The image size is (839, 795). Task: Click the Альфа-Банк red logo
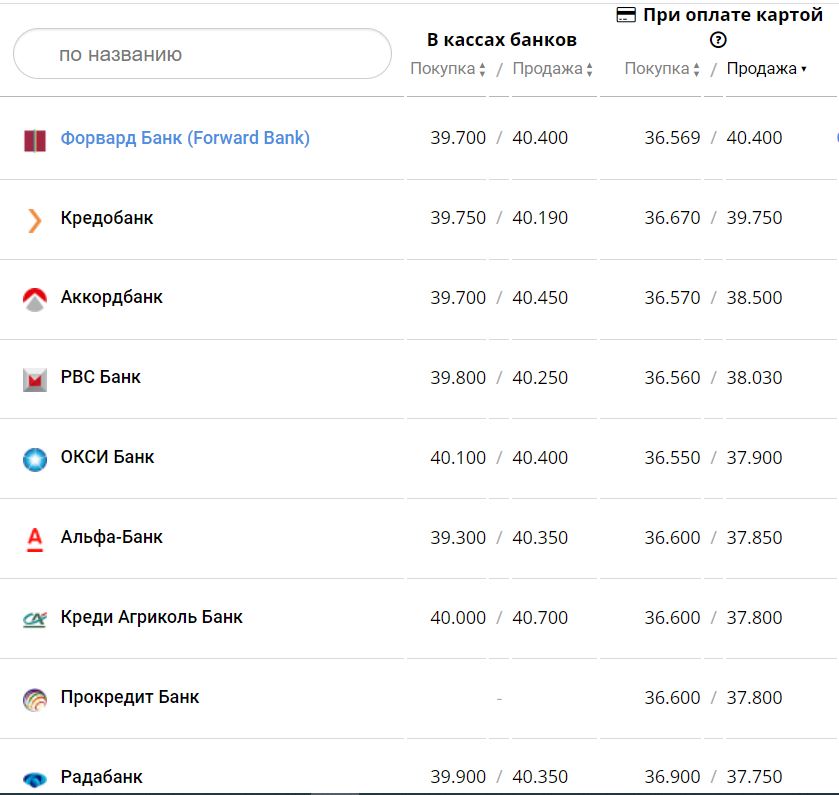tap(35, 539)
